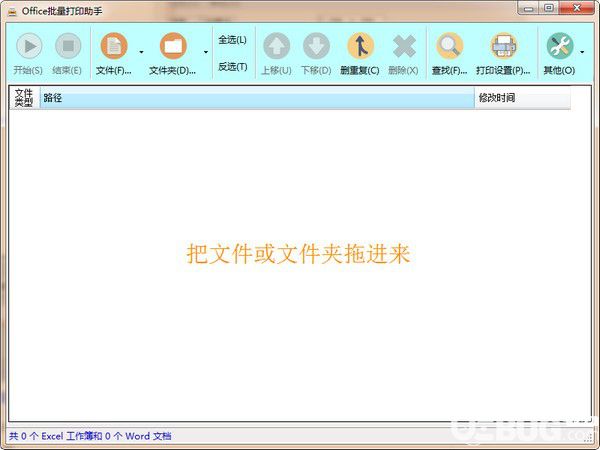Delete item with the 删除(X) icon
The height and width of the screenshot is (450, 600).
pos(404,46)
